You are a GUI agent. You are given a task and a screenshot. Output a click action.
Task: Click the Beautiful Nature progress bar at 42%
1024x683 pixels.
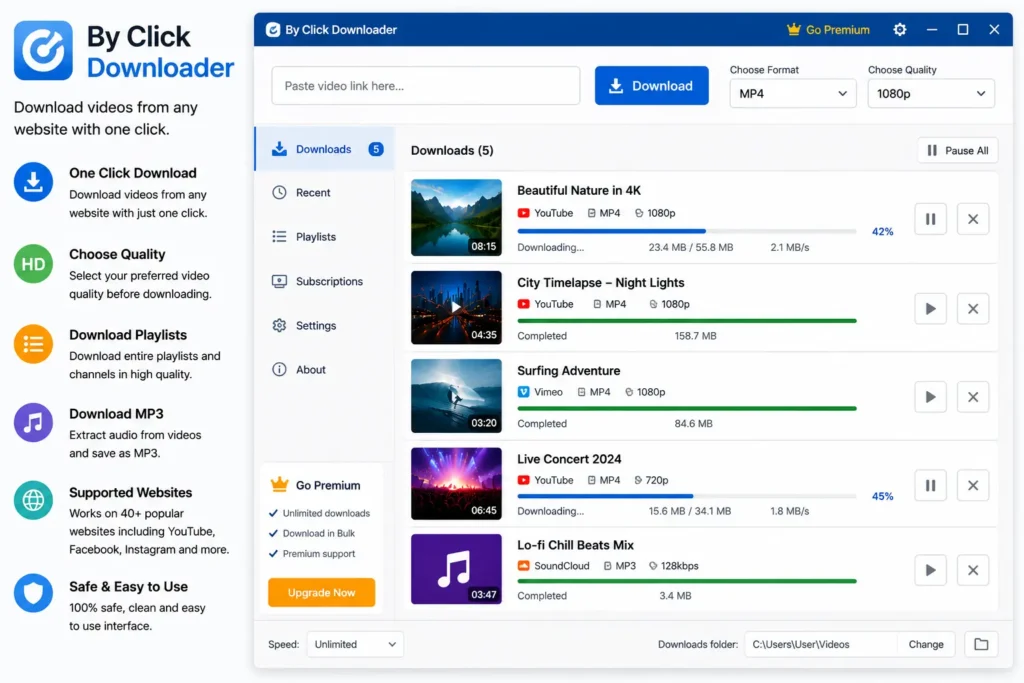click(x=686, y=231)
